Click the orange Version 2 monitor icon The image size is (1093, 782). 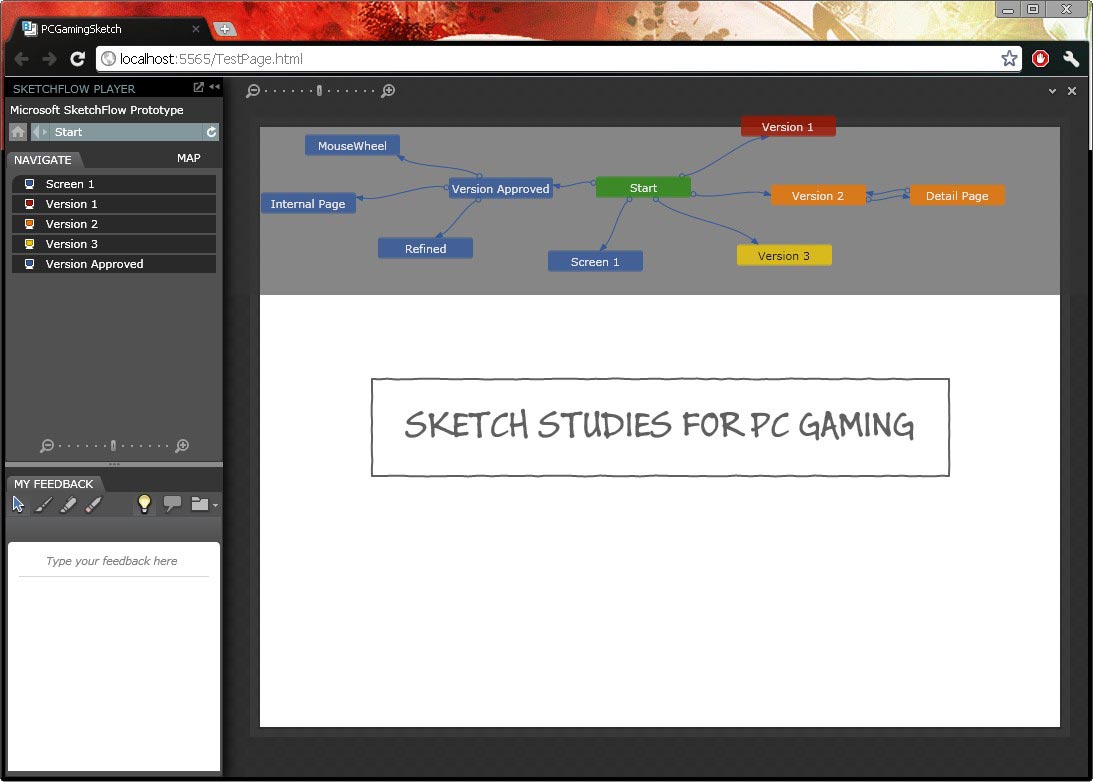(x=29, y=224)
